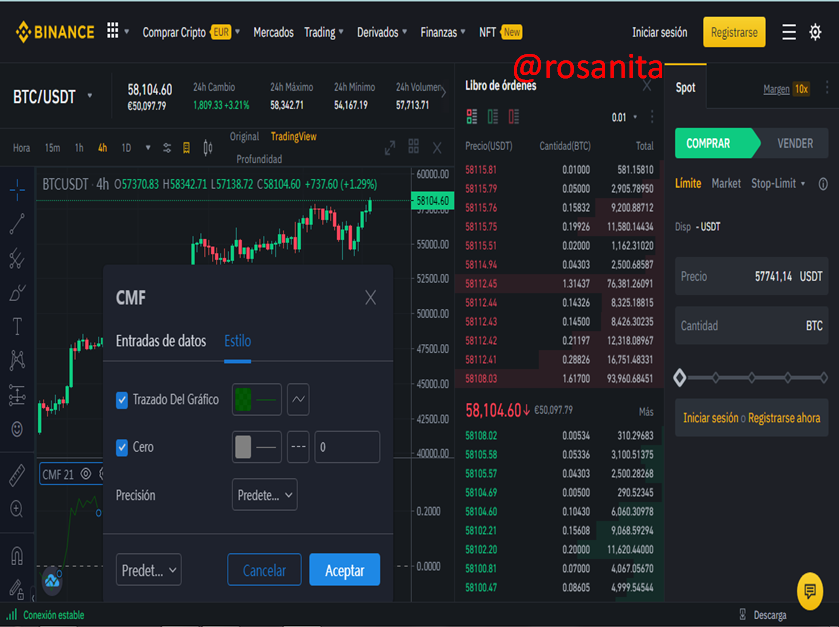Open the Precisión dropdown
This screenshot has width=839, height=627.
coord(264,495)
